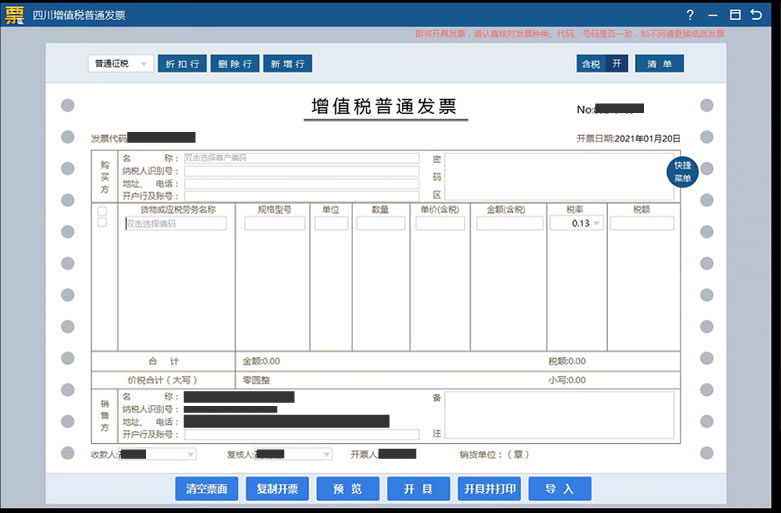Expand the 普通征税 tax type dropdown
Image resolution: width=781 pixels, height=513 pixels.
pyautogui.click(x=121, y=63)
